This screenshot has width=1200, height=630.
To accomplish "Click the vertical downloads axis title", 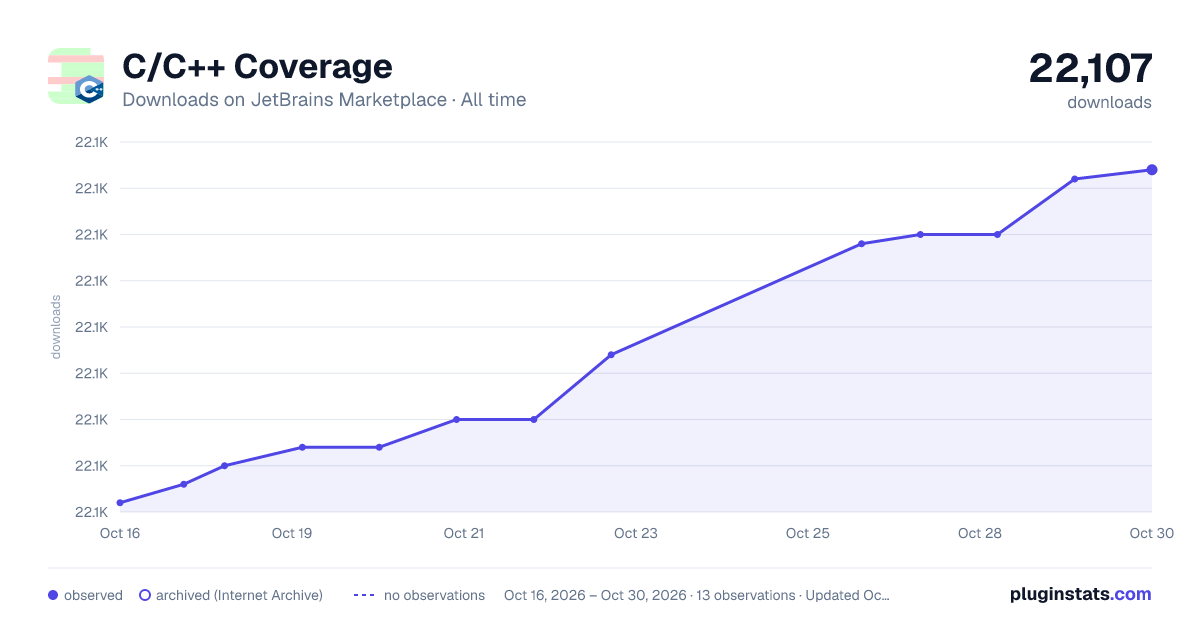I will coord(56,327).
